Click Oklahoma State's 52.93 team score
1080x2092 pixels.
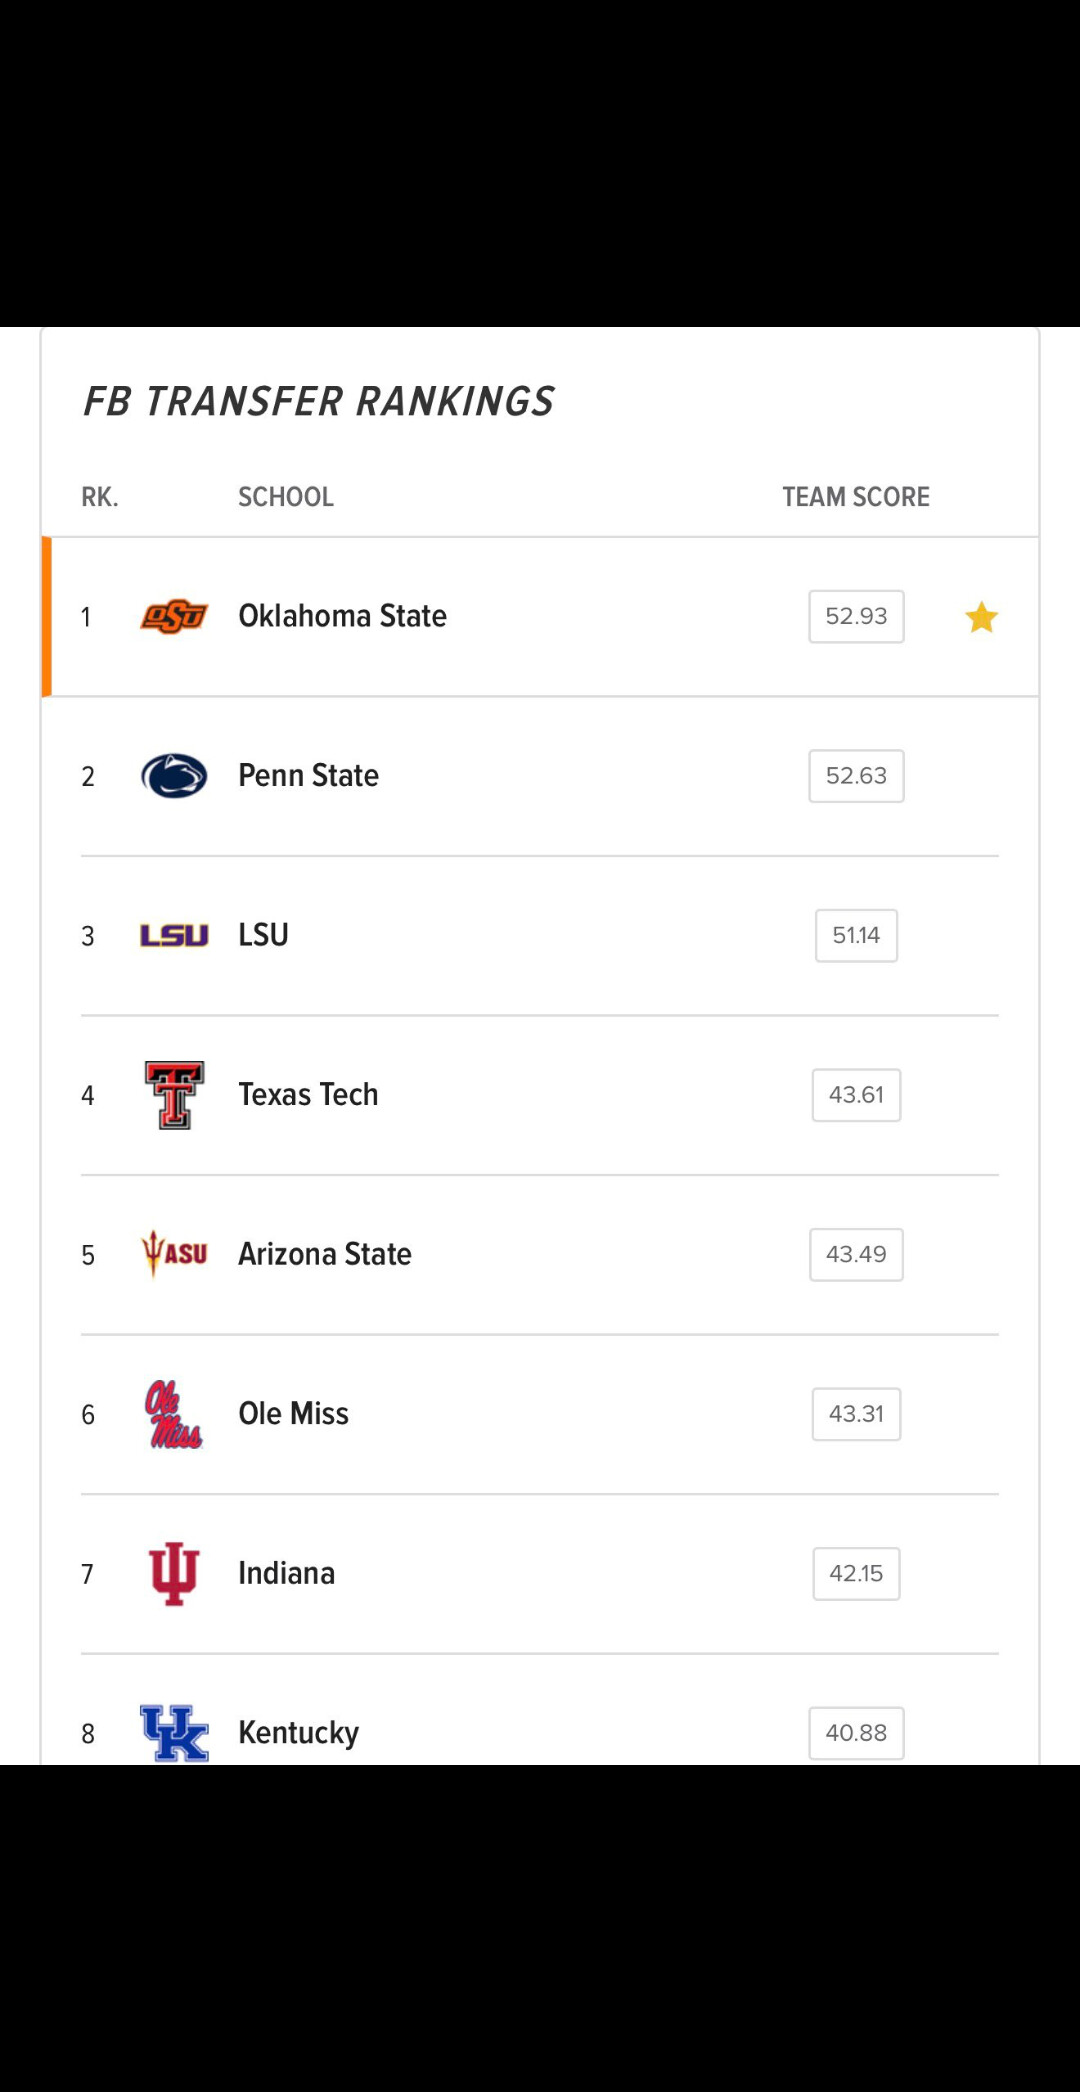tap(856, 617)
